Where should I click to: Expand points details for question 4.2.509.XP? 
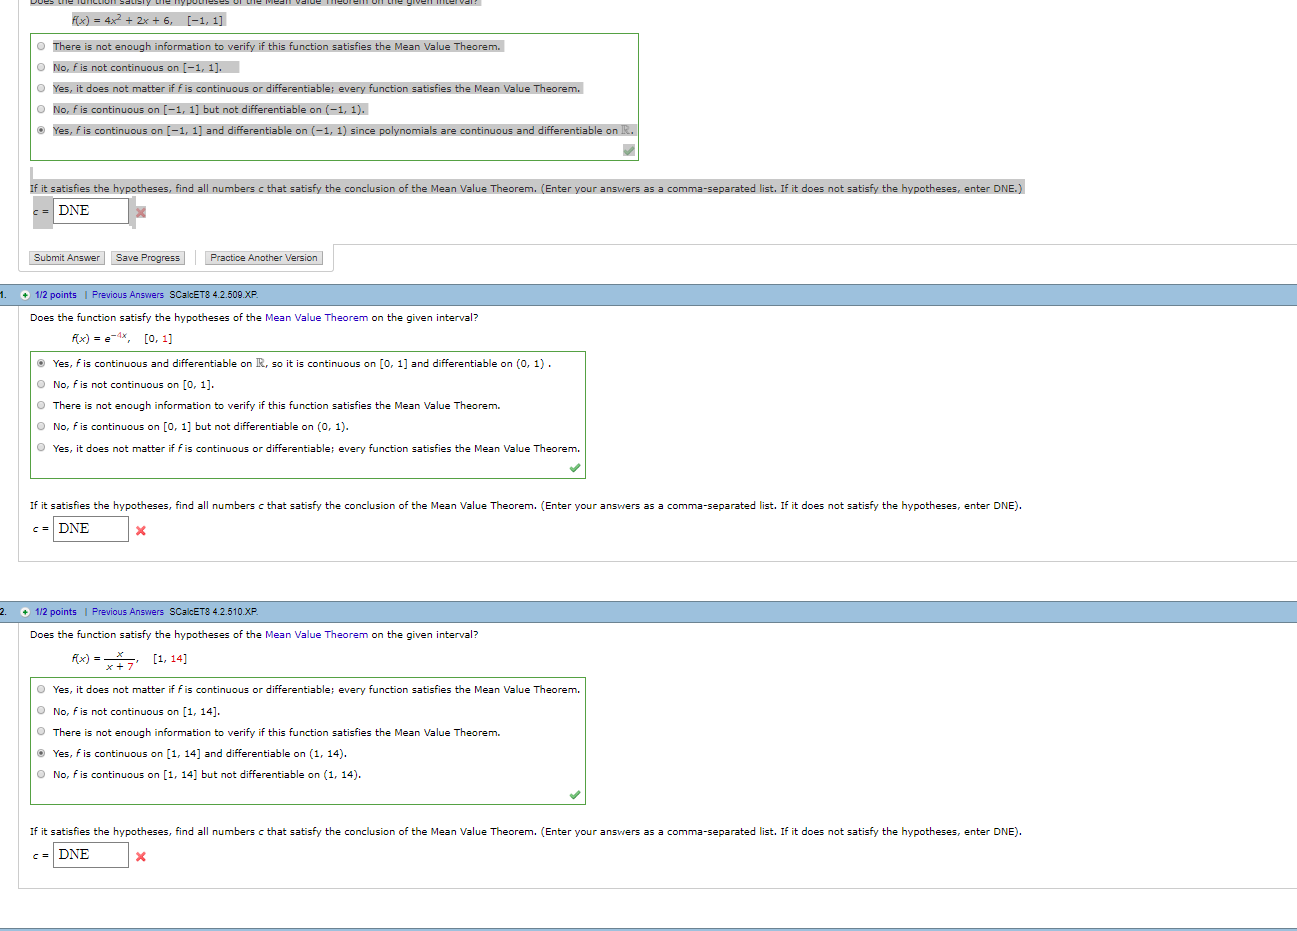point(25,295)
